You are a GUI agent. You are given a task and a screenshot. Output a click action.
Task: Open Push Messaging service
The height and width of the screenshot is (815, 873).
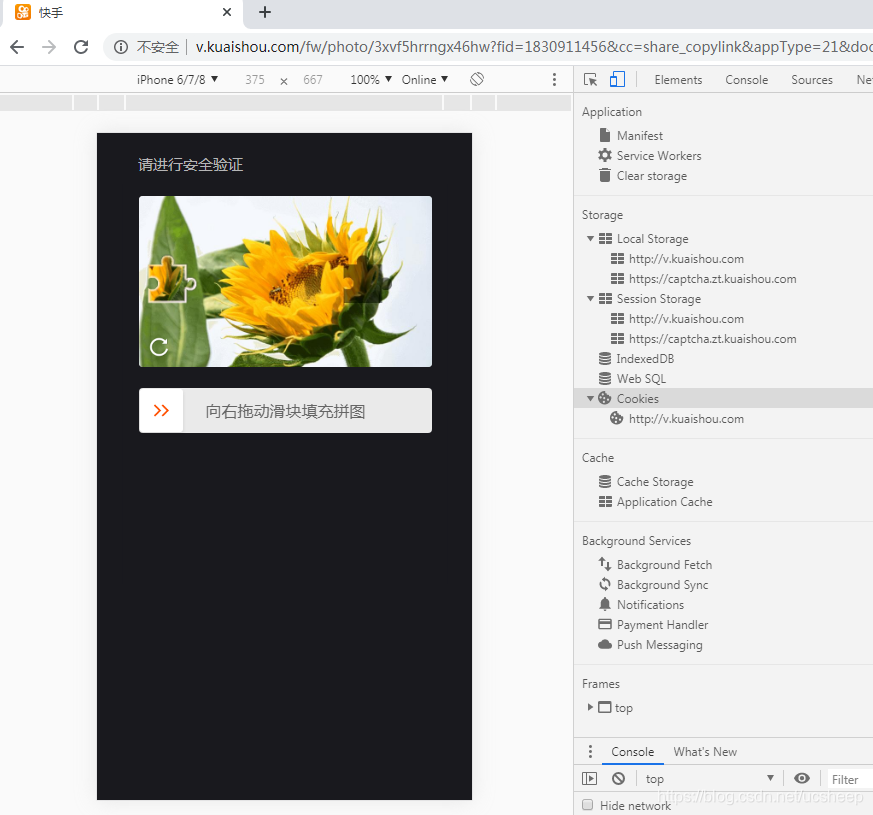(x=659, y=645)
